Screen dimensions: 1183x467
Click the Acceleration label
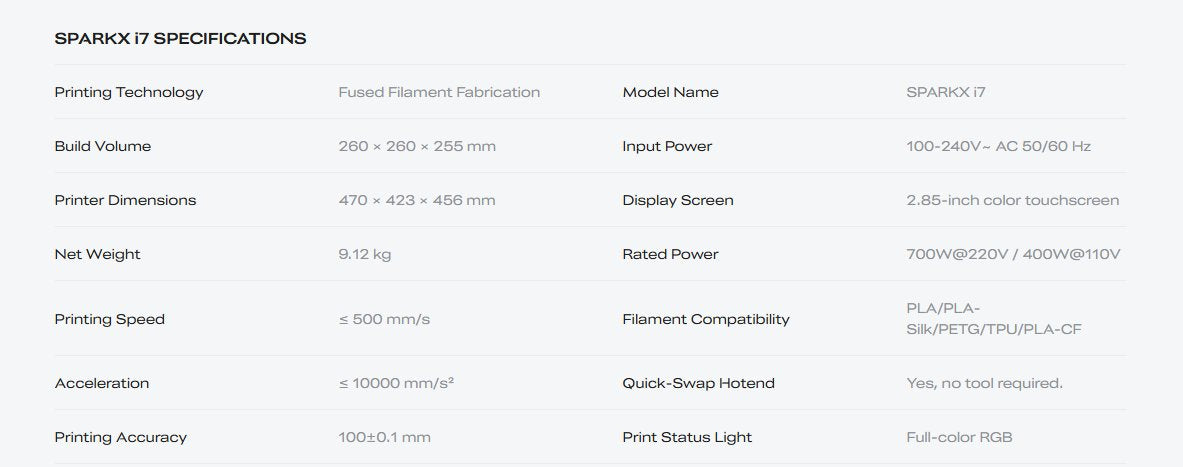(102, 383)
